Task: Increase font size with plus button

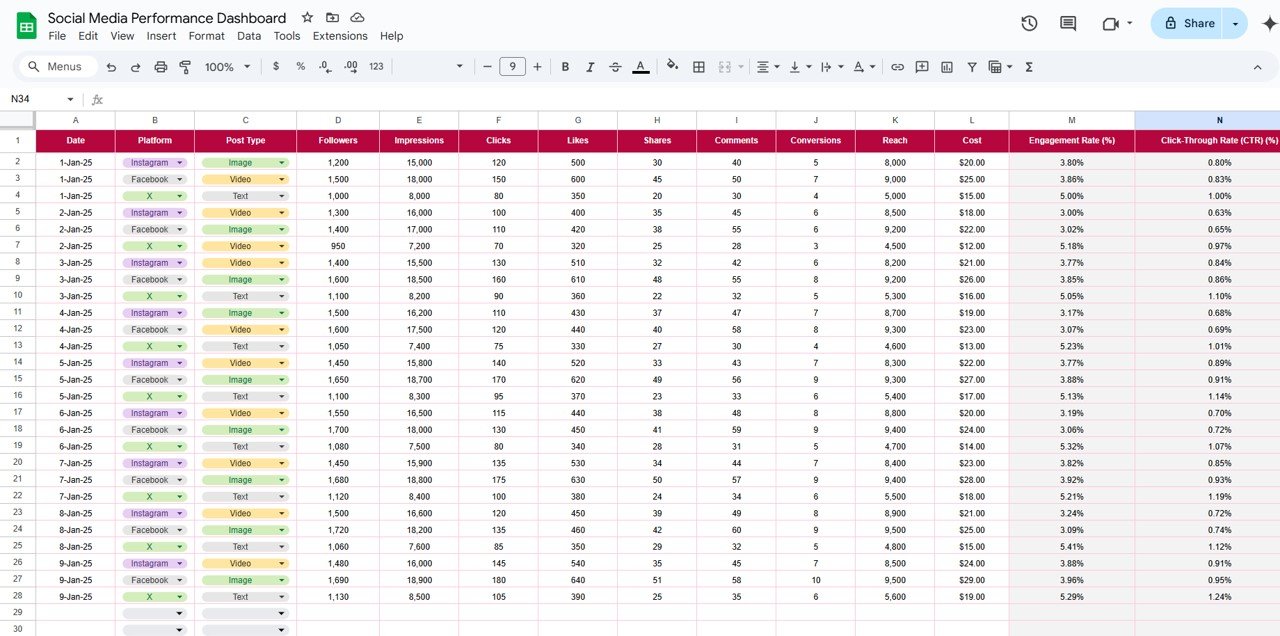Action: 537,67
